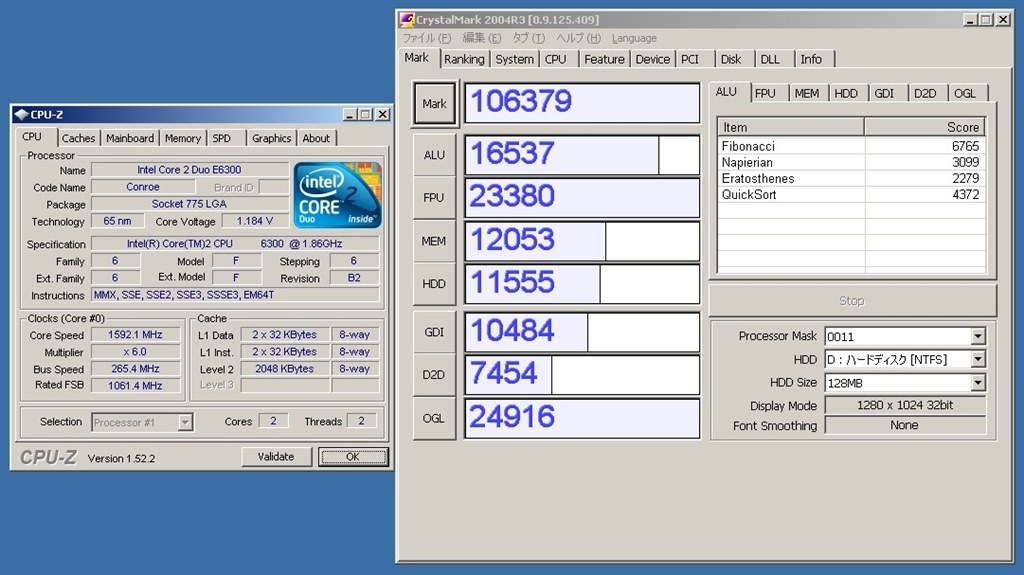Click the ALU score bar 16537
Viewport: 1024px width, 575px height.
coord(582,155)
